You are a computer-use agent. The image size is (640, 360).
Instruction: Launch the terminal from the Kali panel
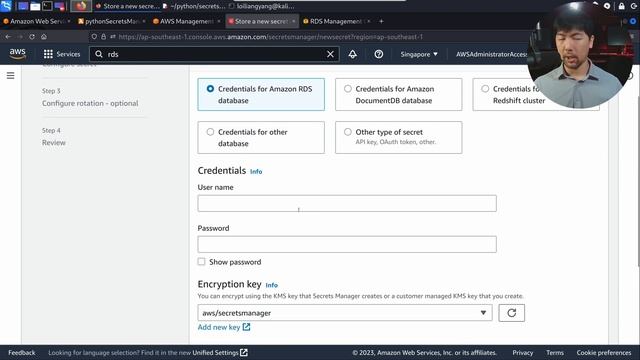click(x=47, y=6)
